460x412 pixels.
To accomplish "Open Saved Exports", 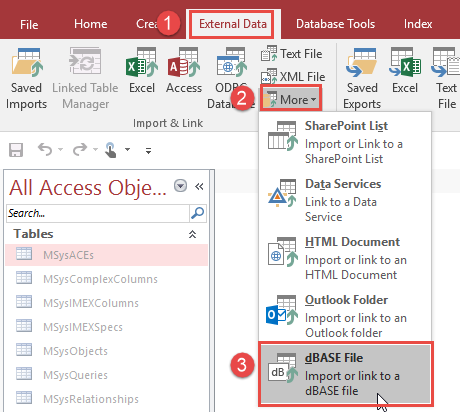I will [x=362, y=79].
